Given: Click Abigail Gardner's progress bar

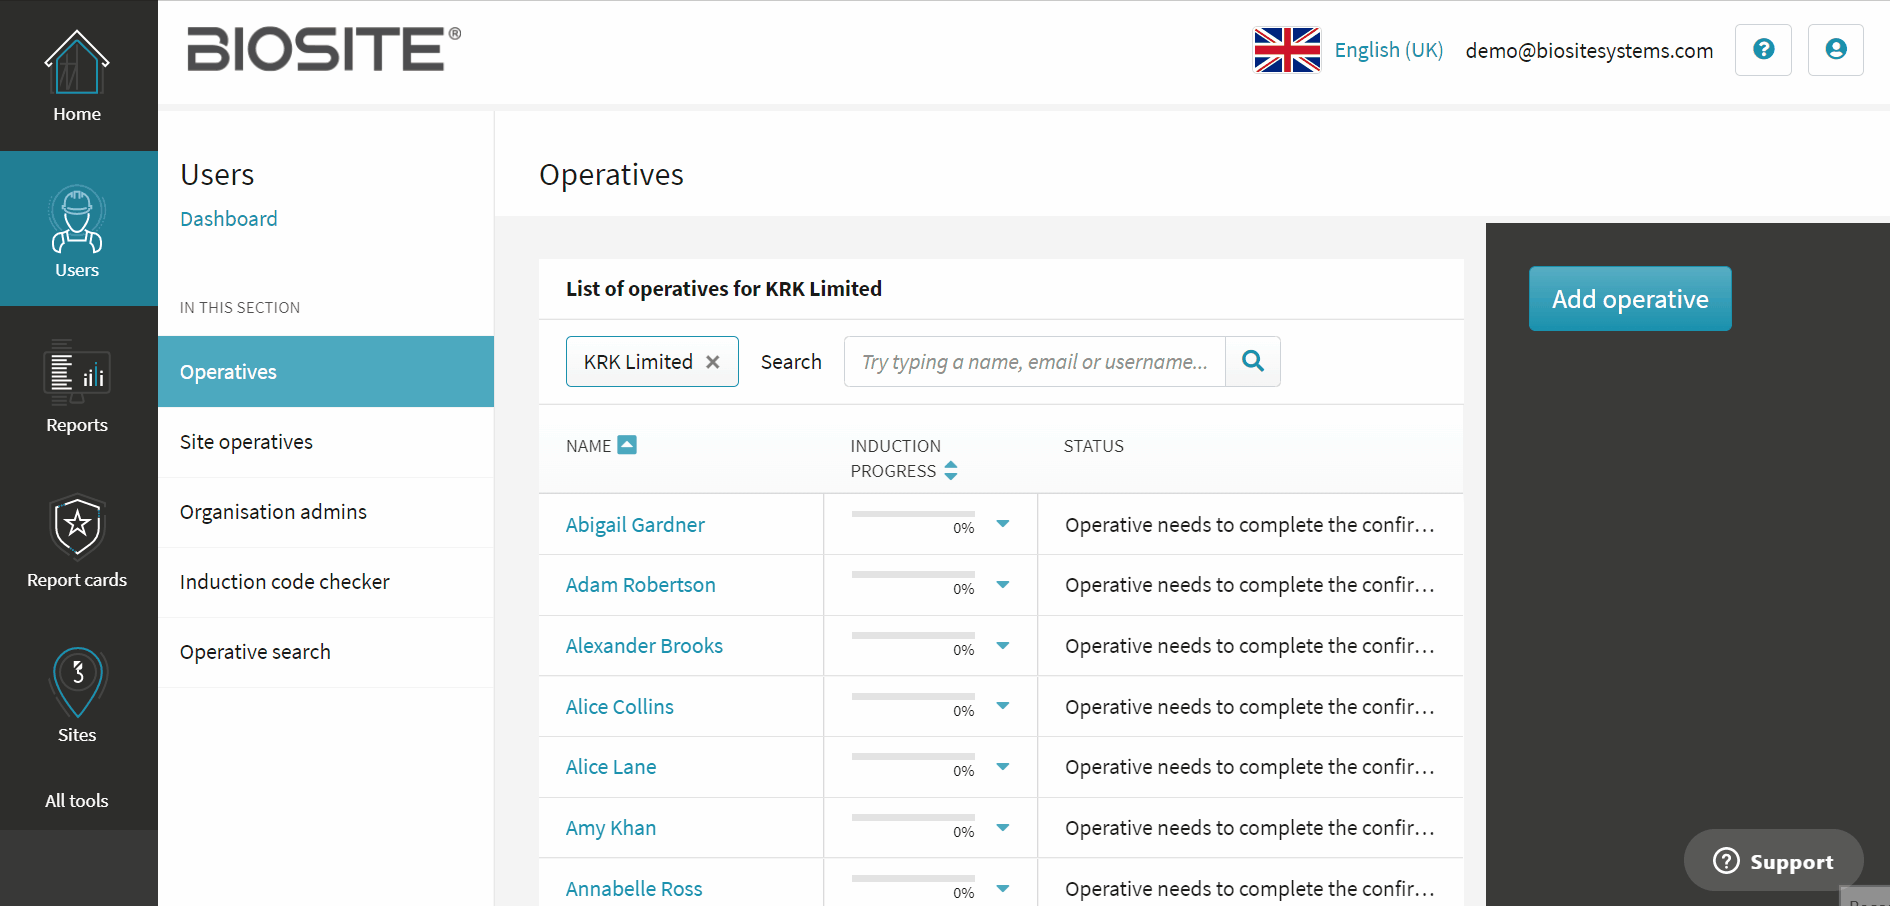Looking at the screenshot, I should 913,514.
